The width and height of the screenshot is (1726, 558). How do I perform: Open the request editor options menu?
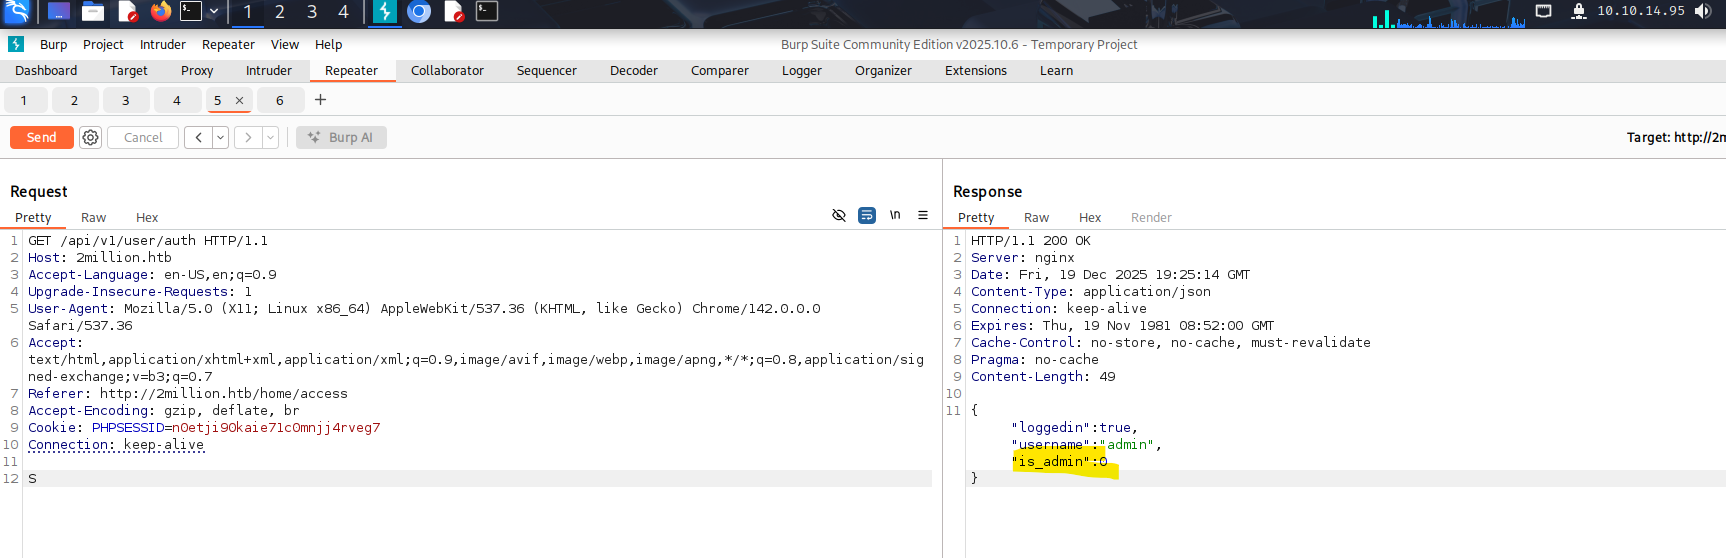pos(923,216)
